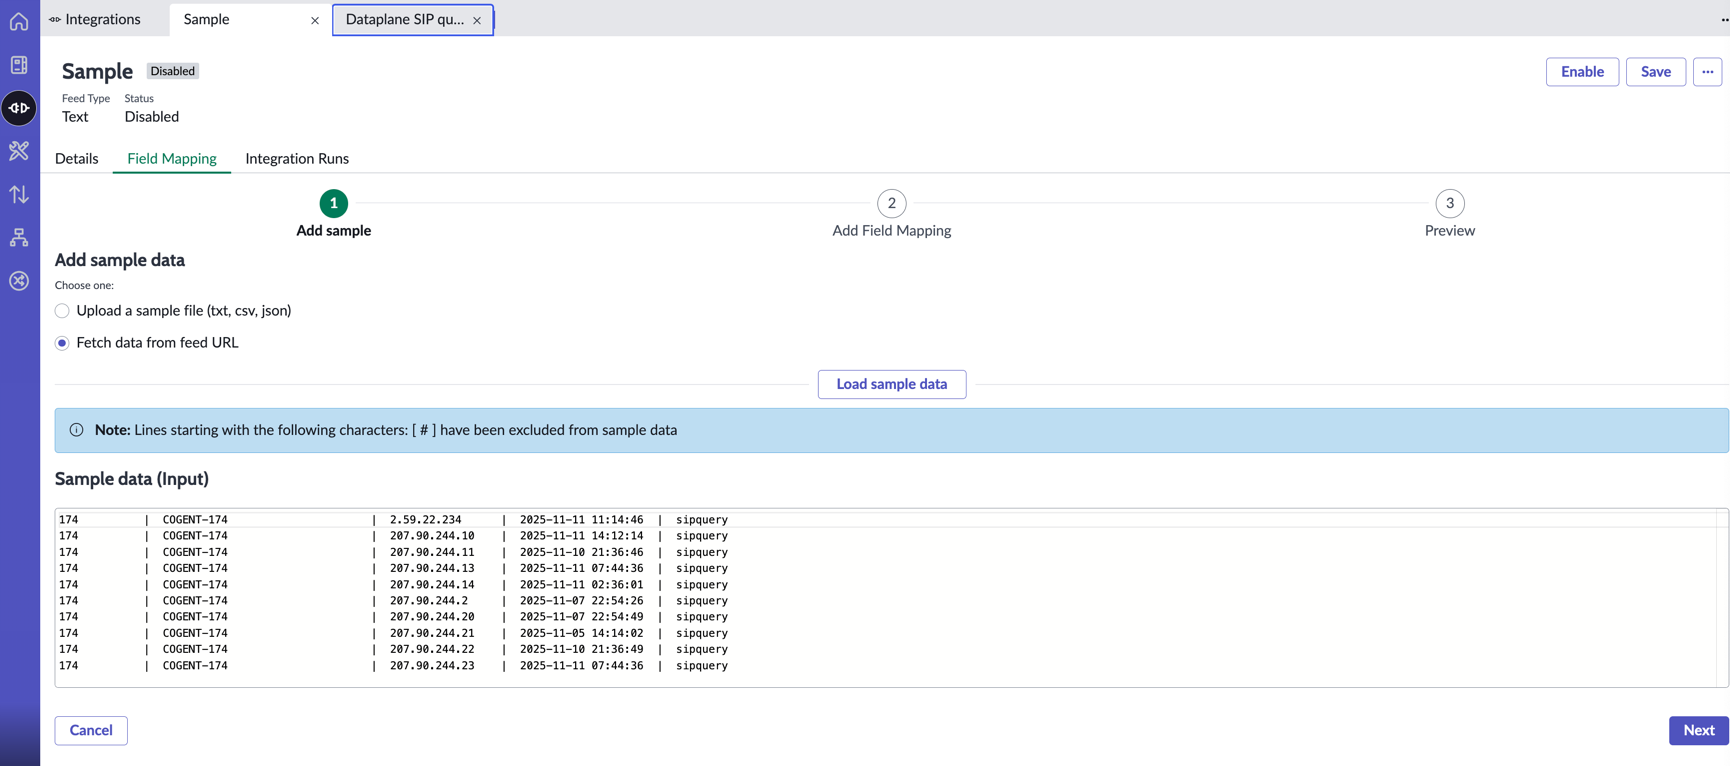Click the info icon in the note banner

77,430
